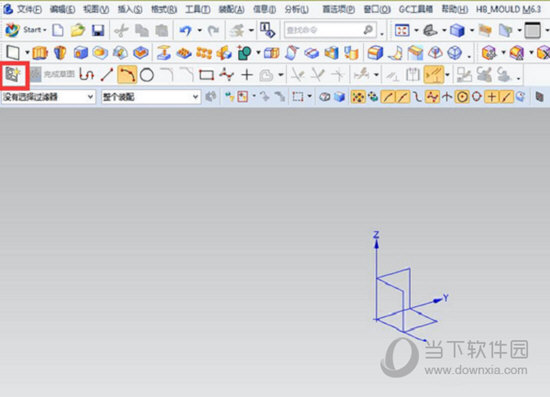550x397 pixels.
Task: Click the Revolve feature icon
Action: 60,53
